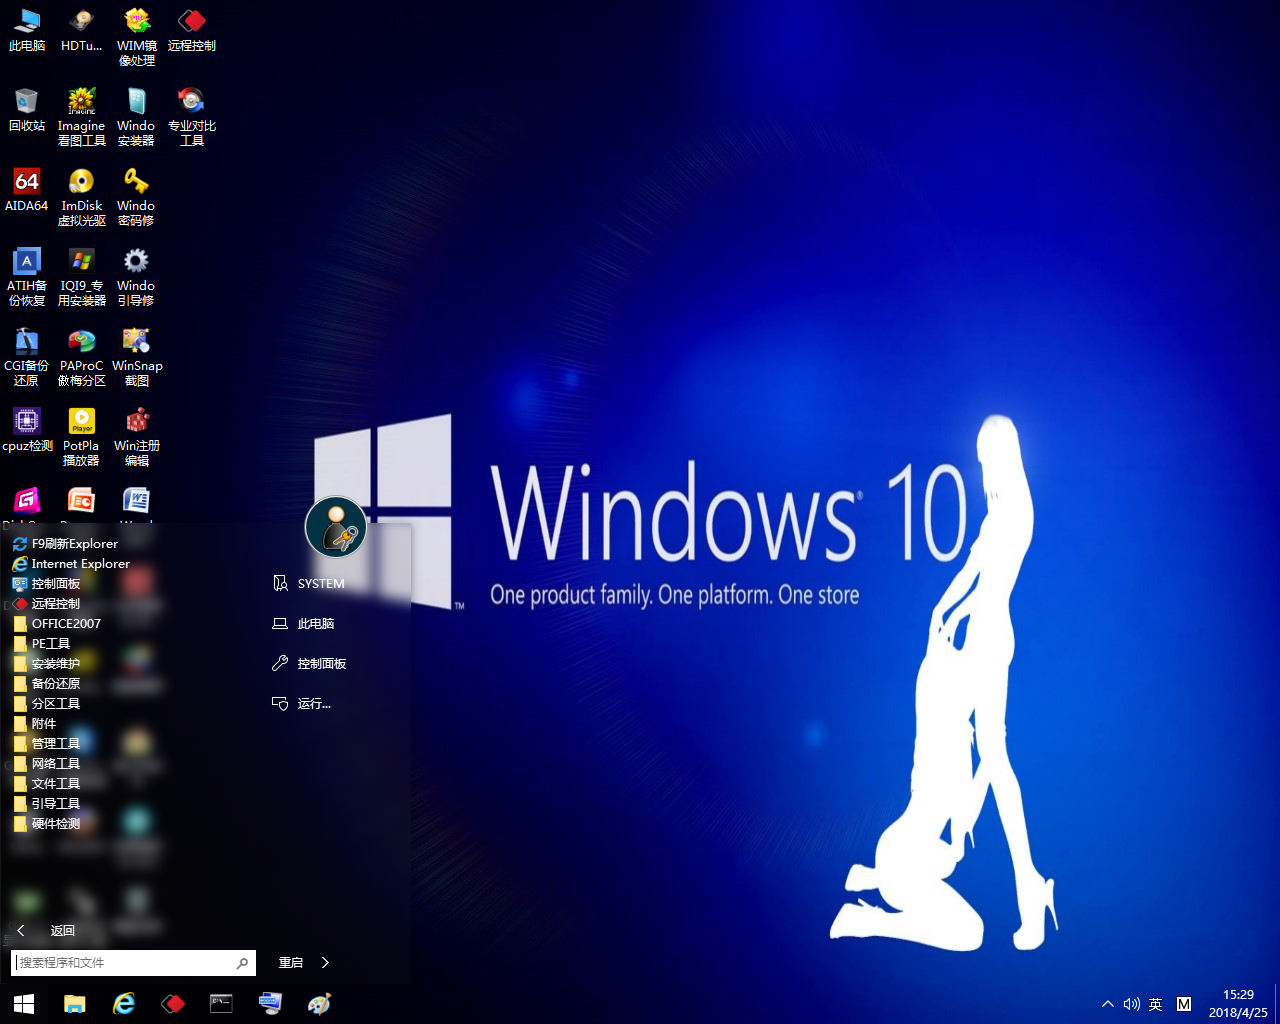Viewport: 1280px width, 1024px height.
Task: Open the network computer taskbar icon
Action: pos(270,1004)
